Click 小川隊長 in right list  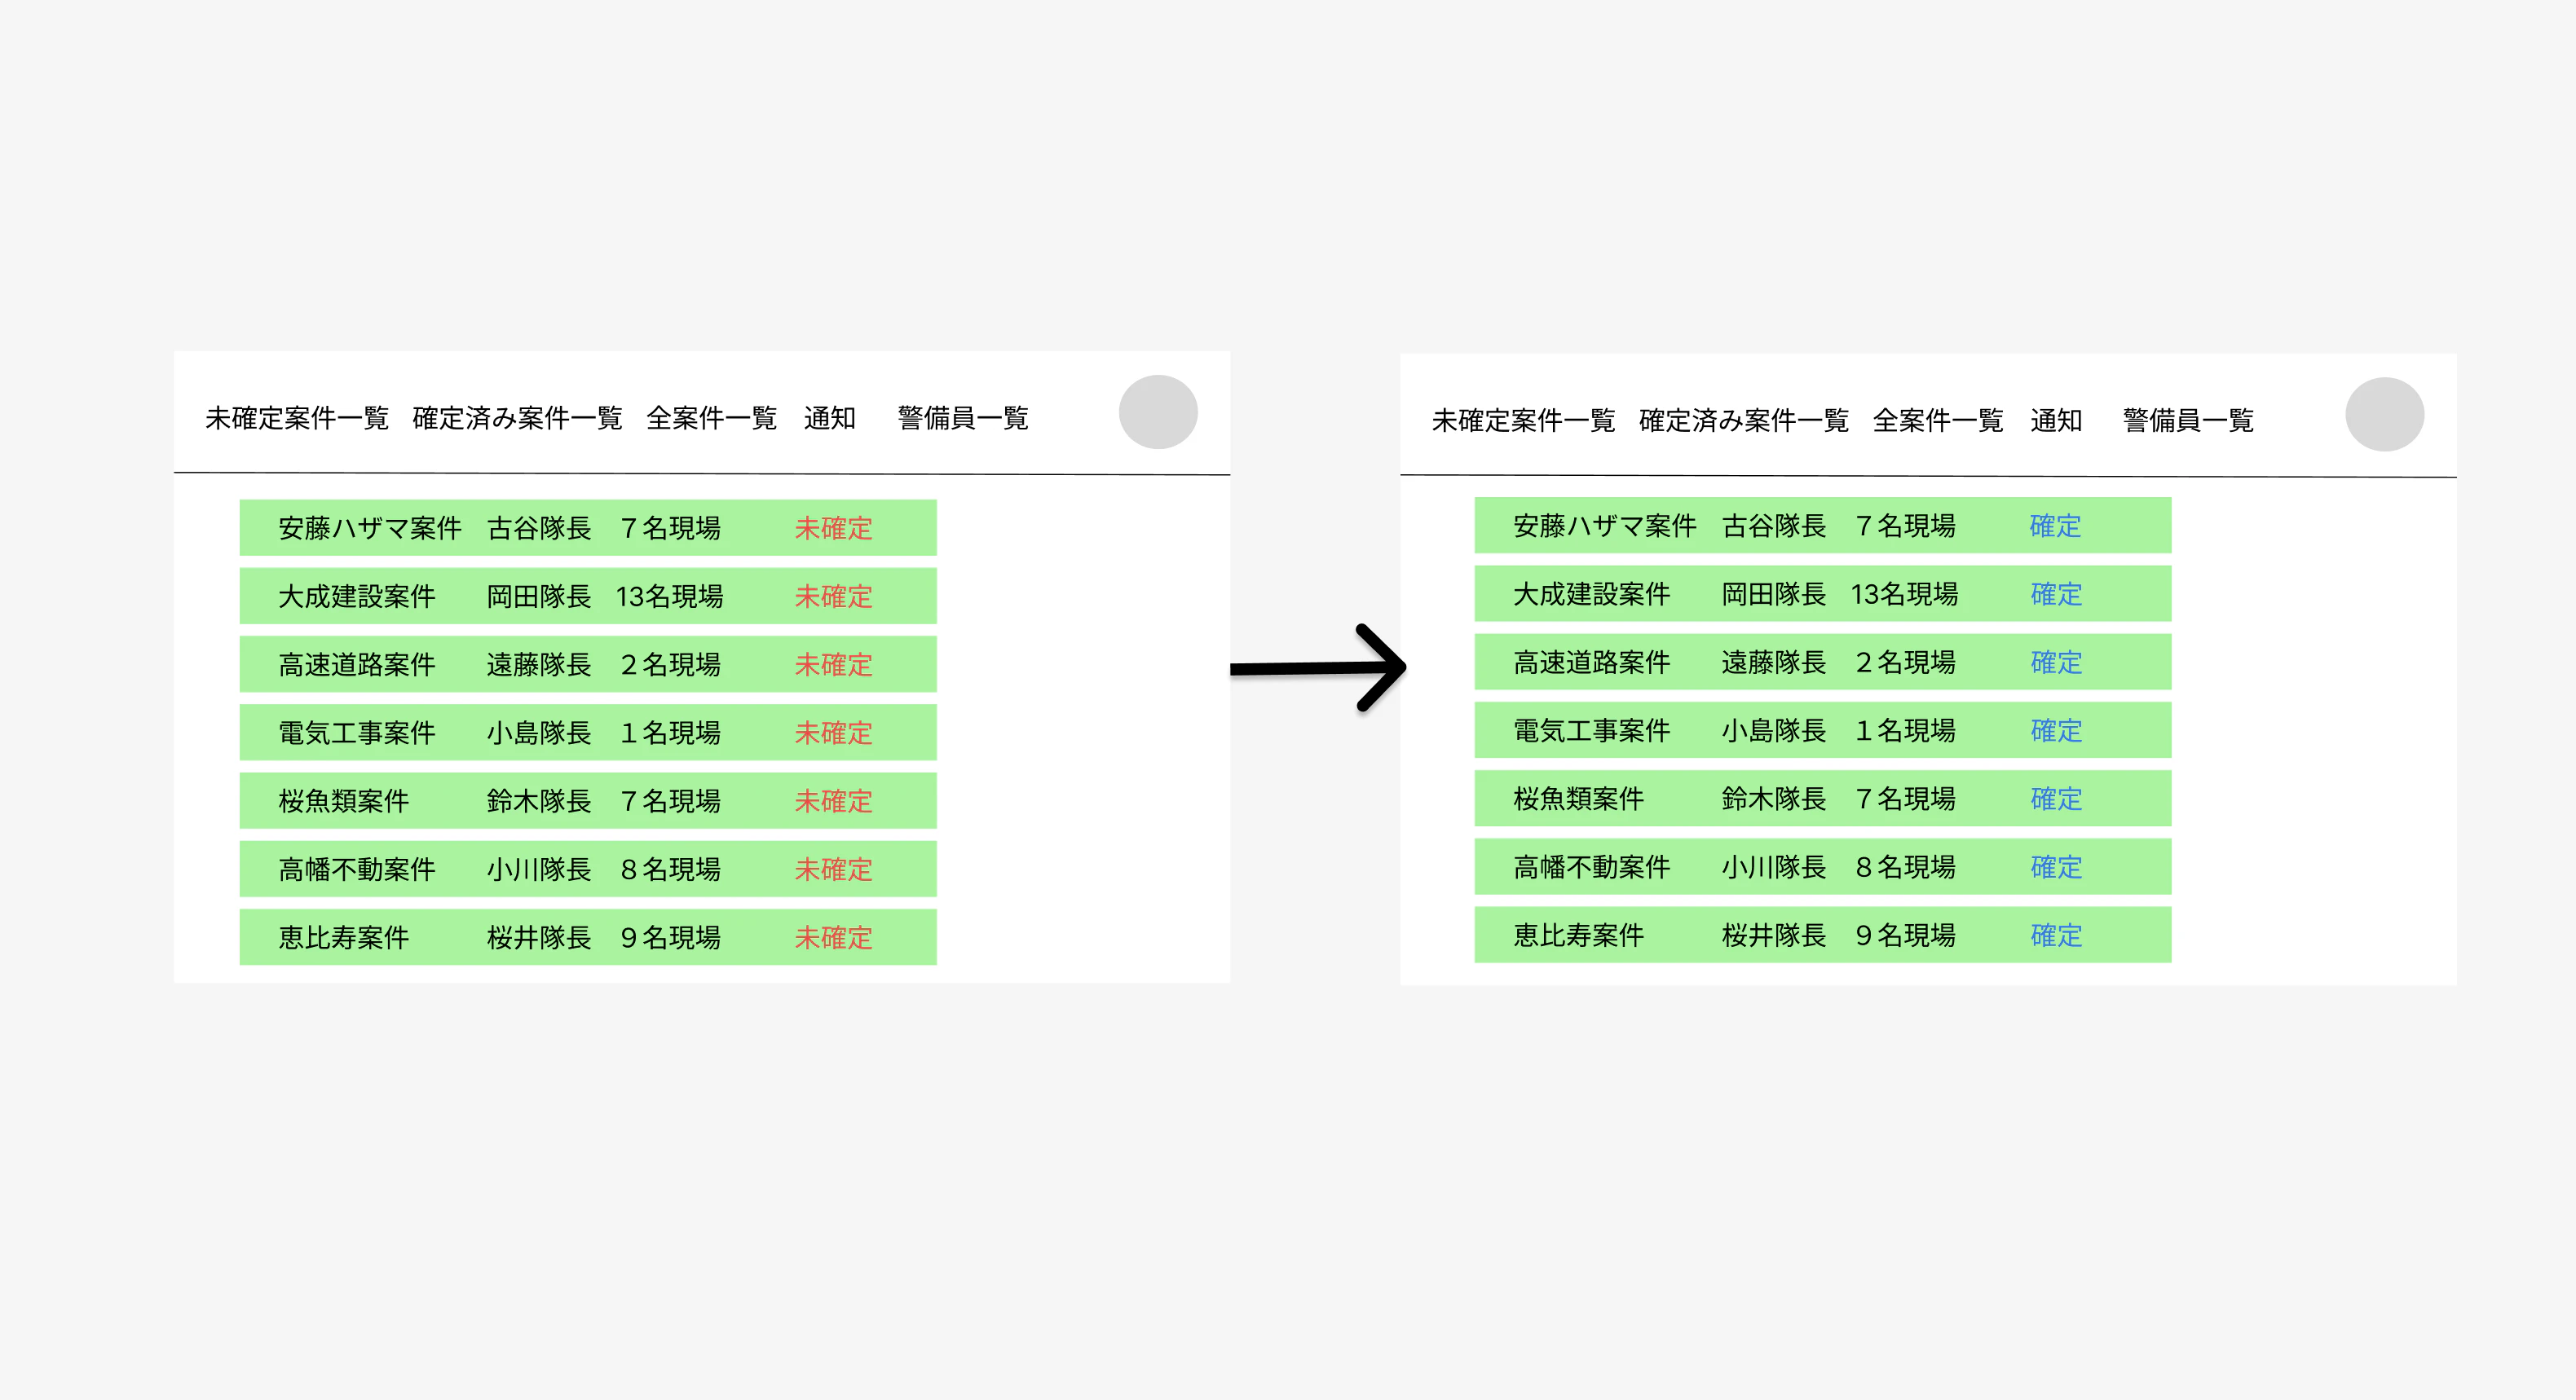[1774, 867]
